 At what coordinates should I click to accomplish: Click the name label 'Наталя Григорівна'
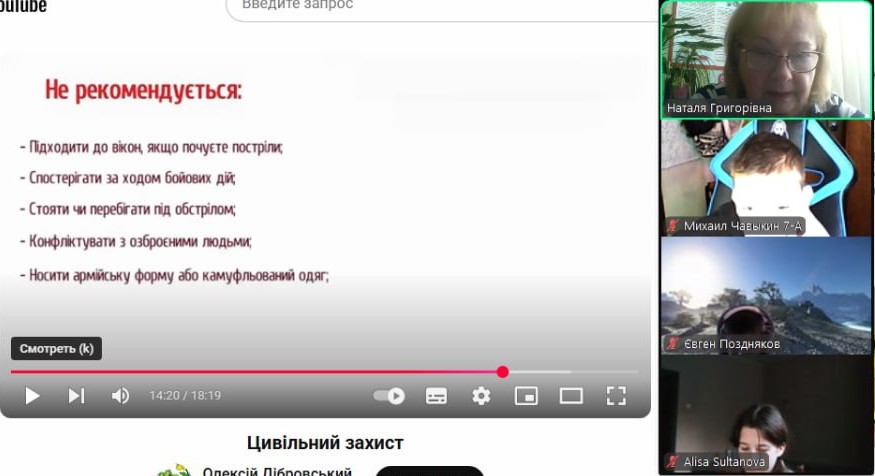pyautogui.click(x=719, y=108)
